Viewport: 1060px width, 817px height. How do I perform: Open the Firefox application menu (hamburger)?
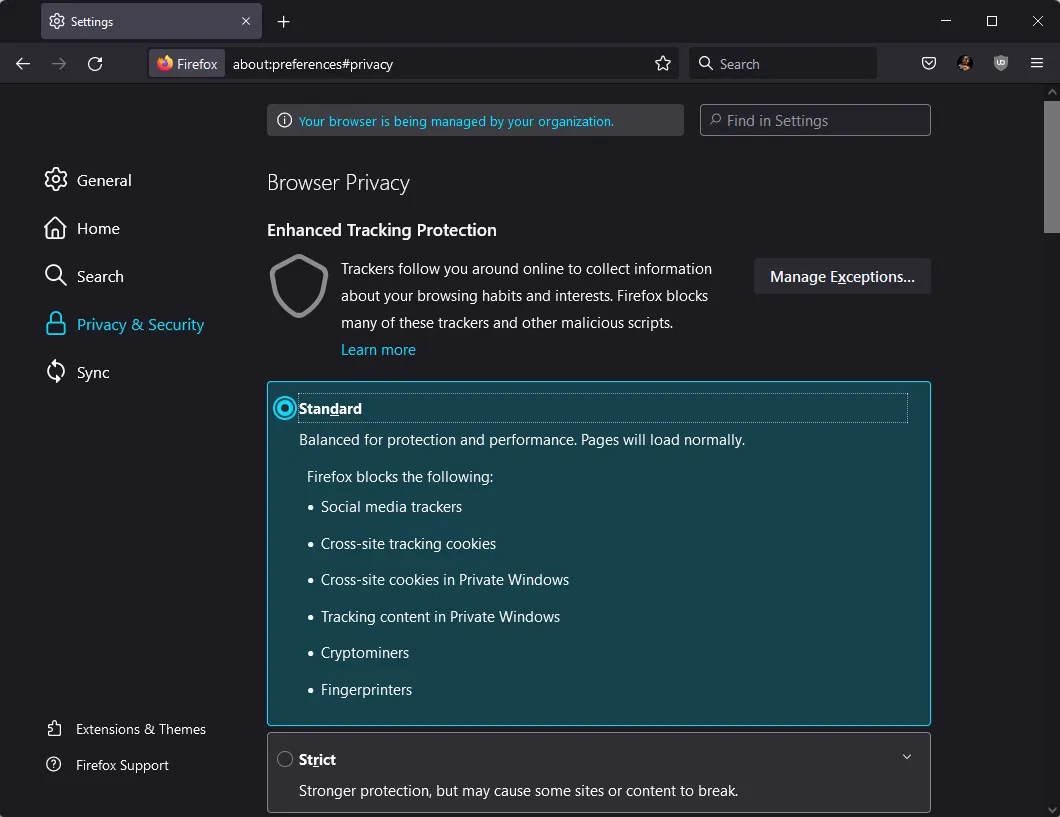[1037, 63]
